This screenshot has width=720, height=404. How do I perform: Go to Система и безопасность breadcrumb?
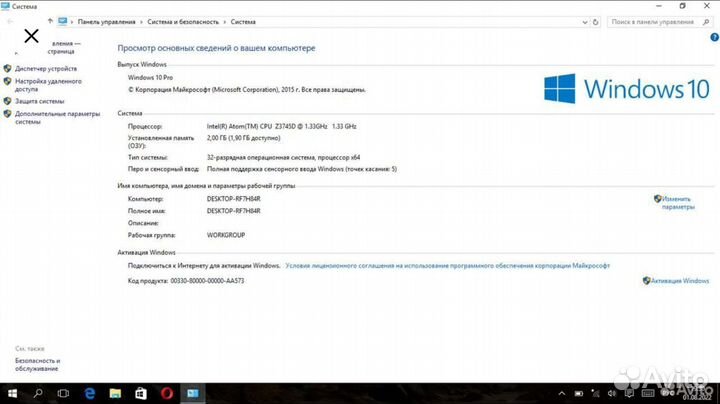pos(183,22)
